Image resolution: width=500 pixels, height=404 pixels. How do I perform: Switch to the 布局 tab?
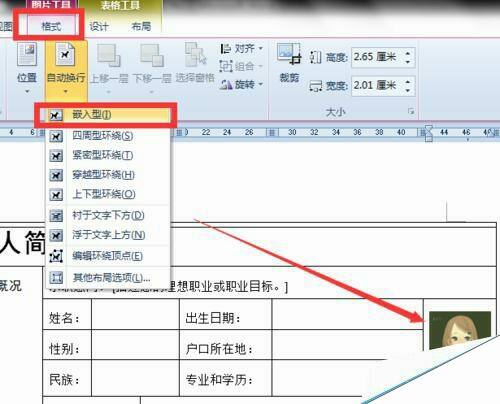[x=141, y=26]
